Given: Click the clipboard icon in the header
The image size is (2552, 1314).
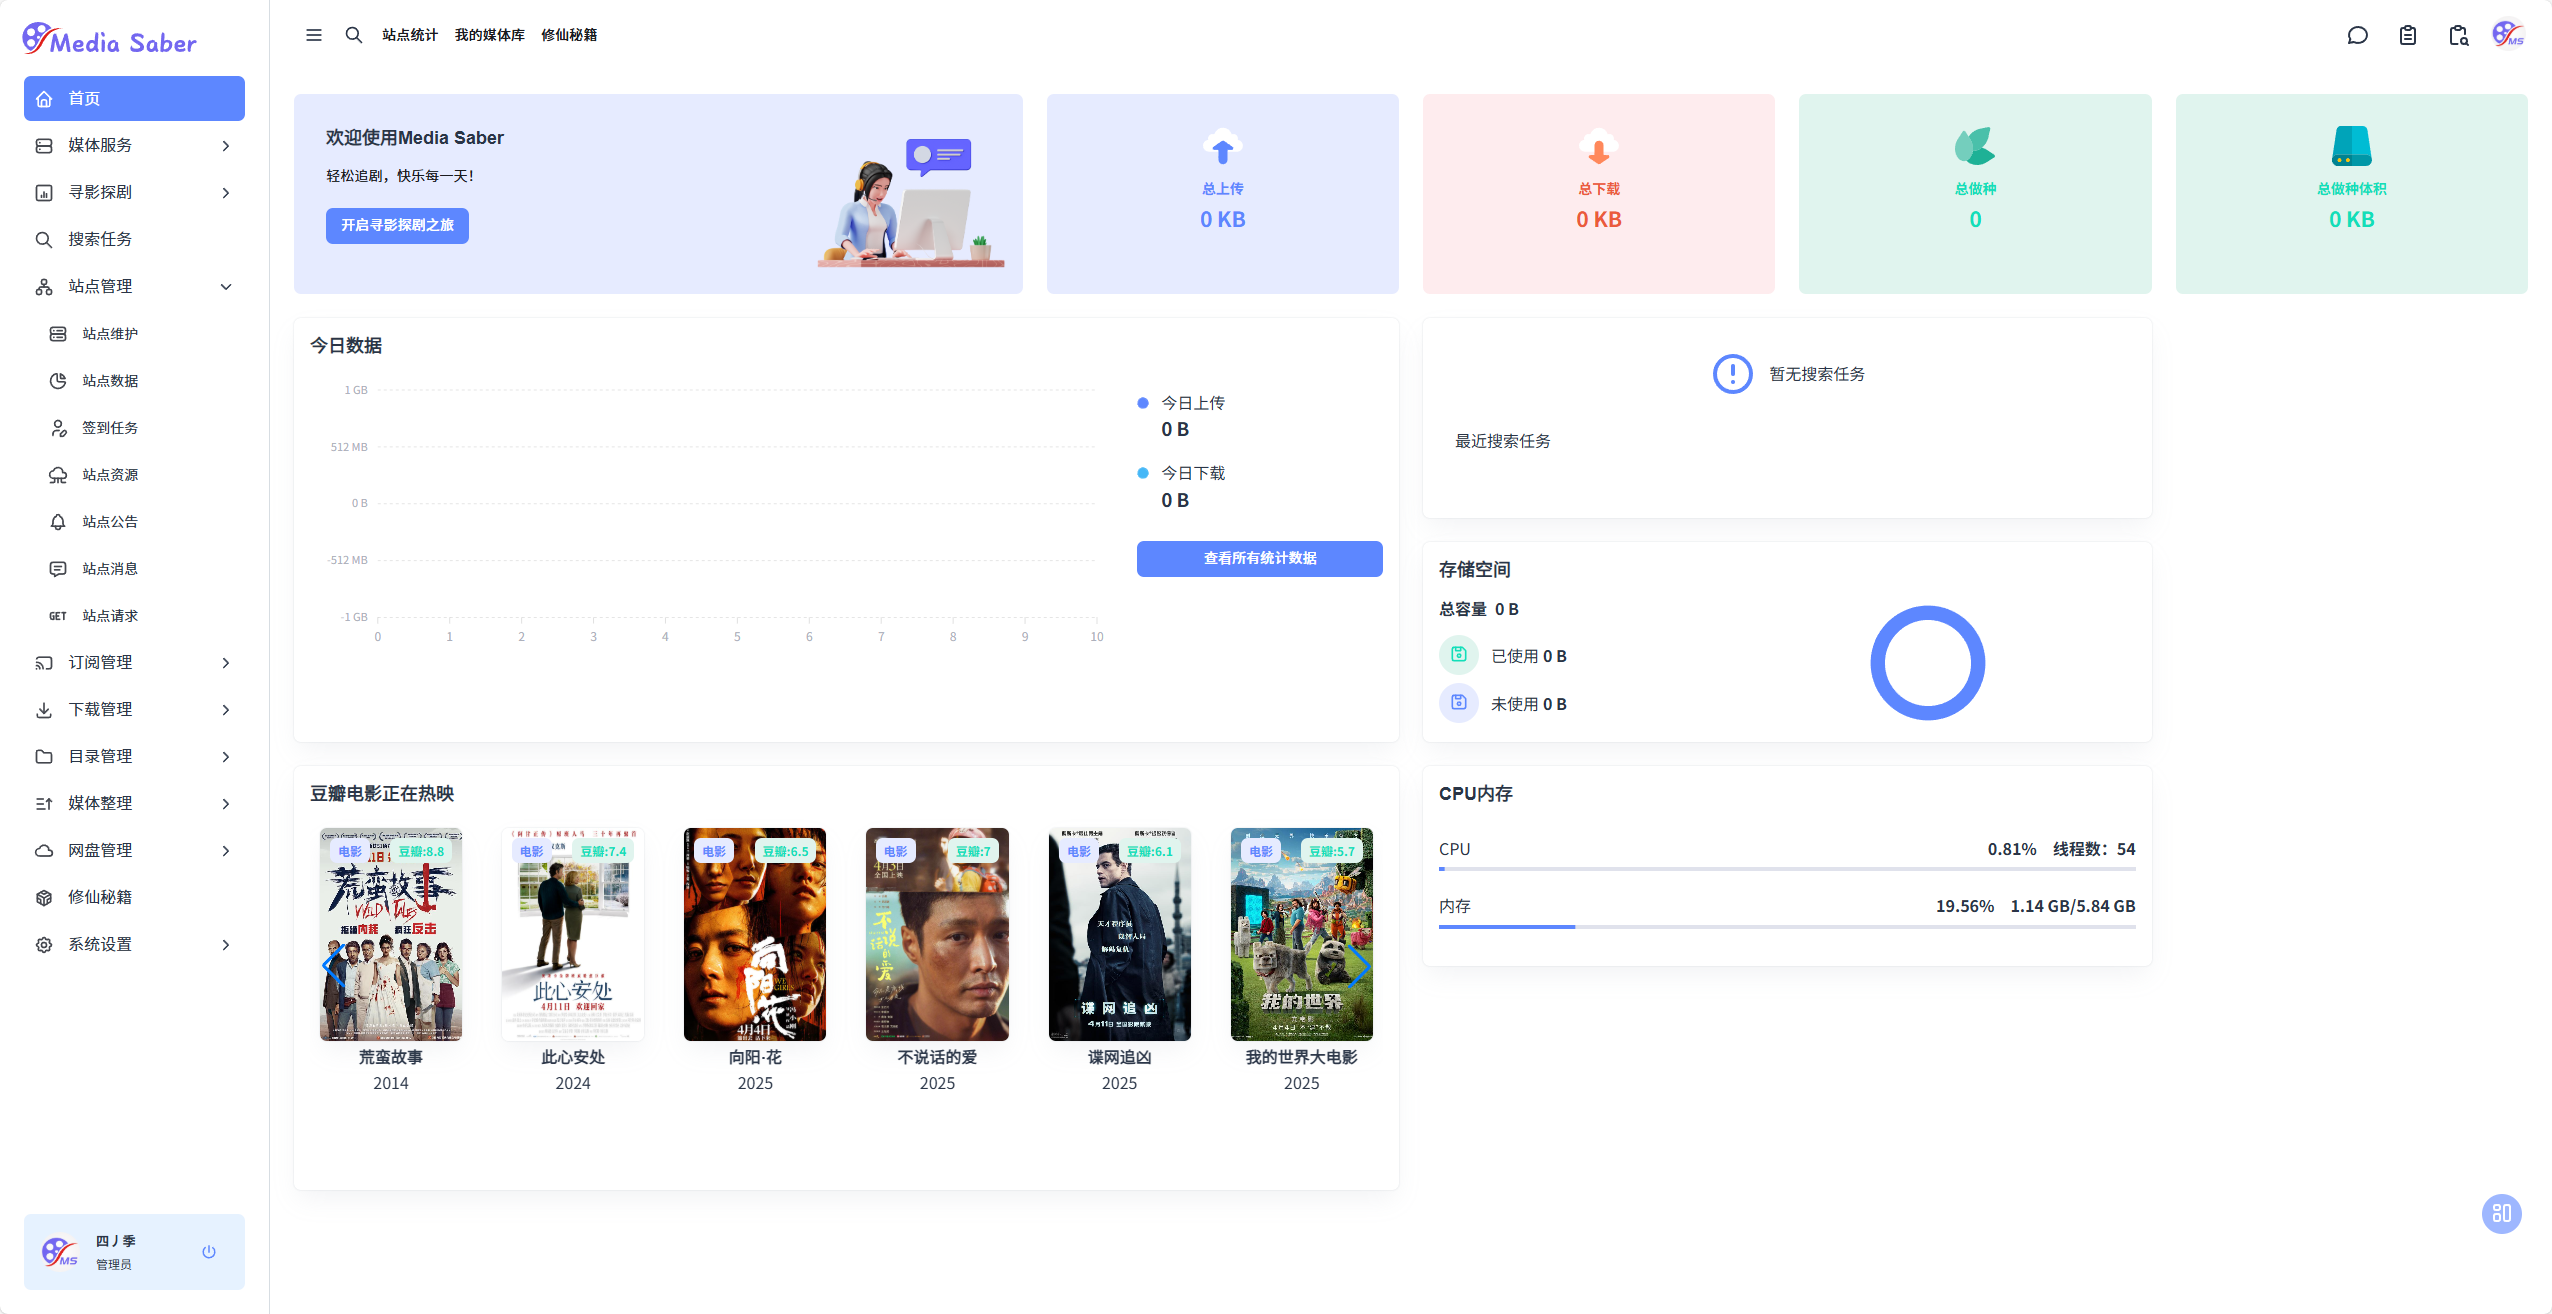Looking at the screenshot, I should 2408,36.
